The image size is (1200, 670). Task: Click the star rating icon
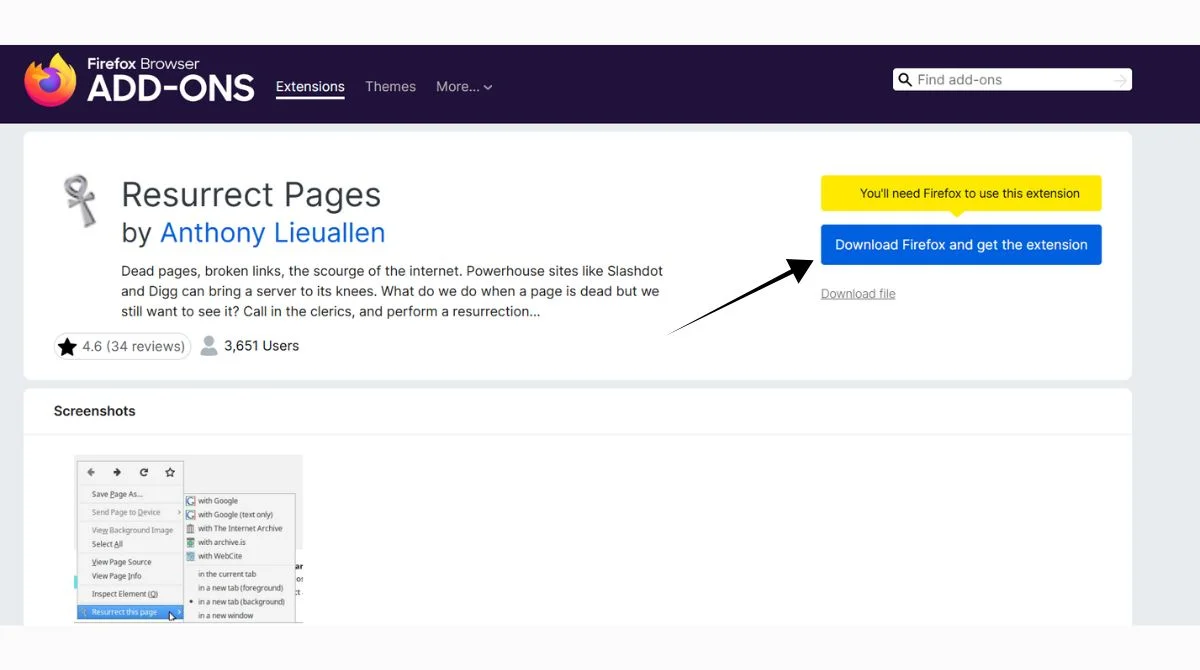[x=67, y=347]
